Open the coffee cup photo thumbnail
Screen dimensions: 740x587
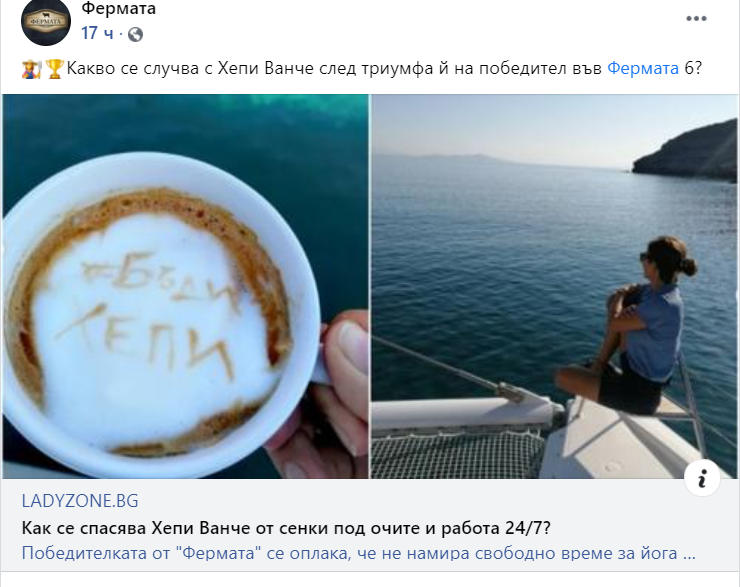coord(185,286)
